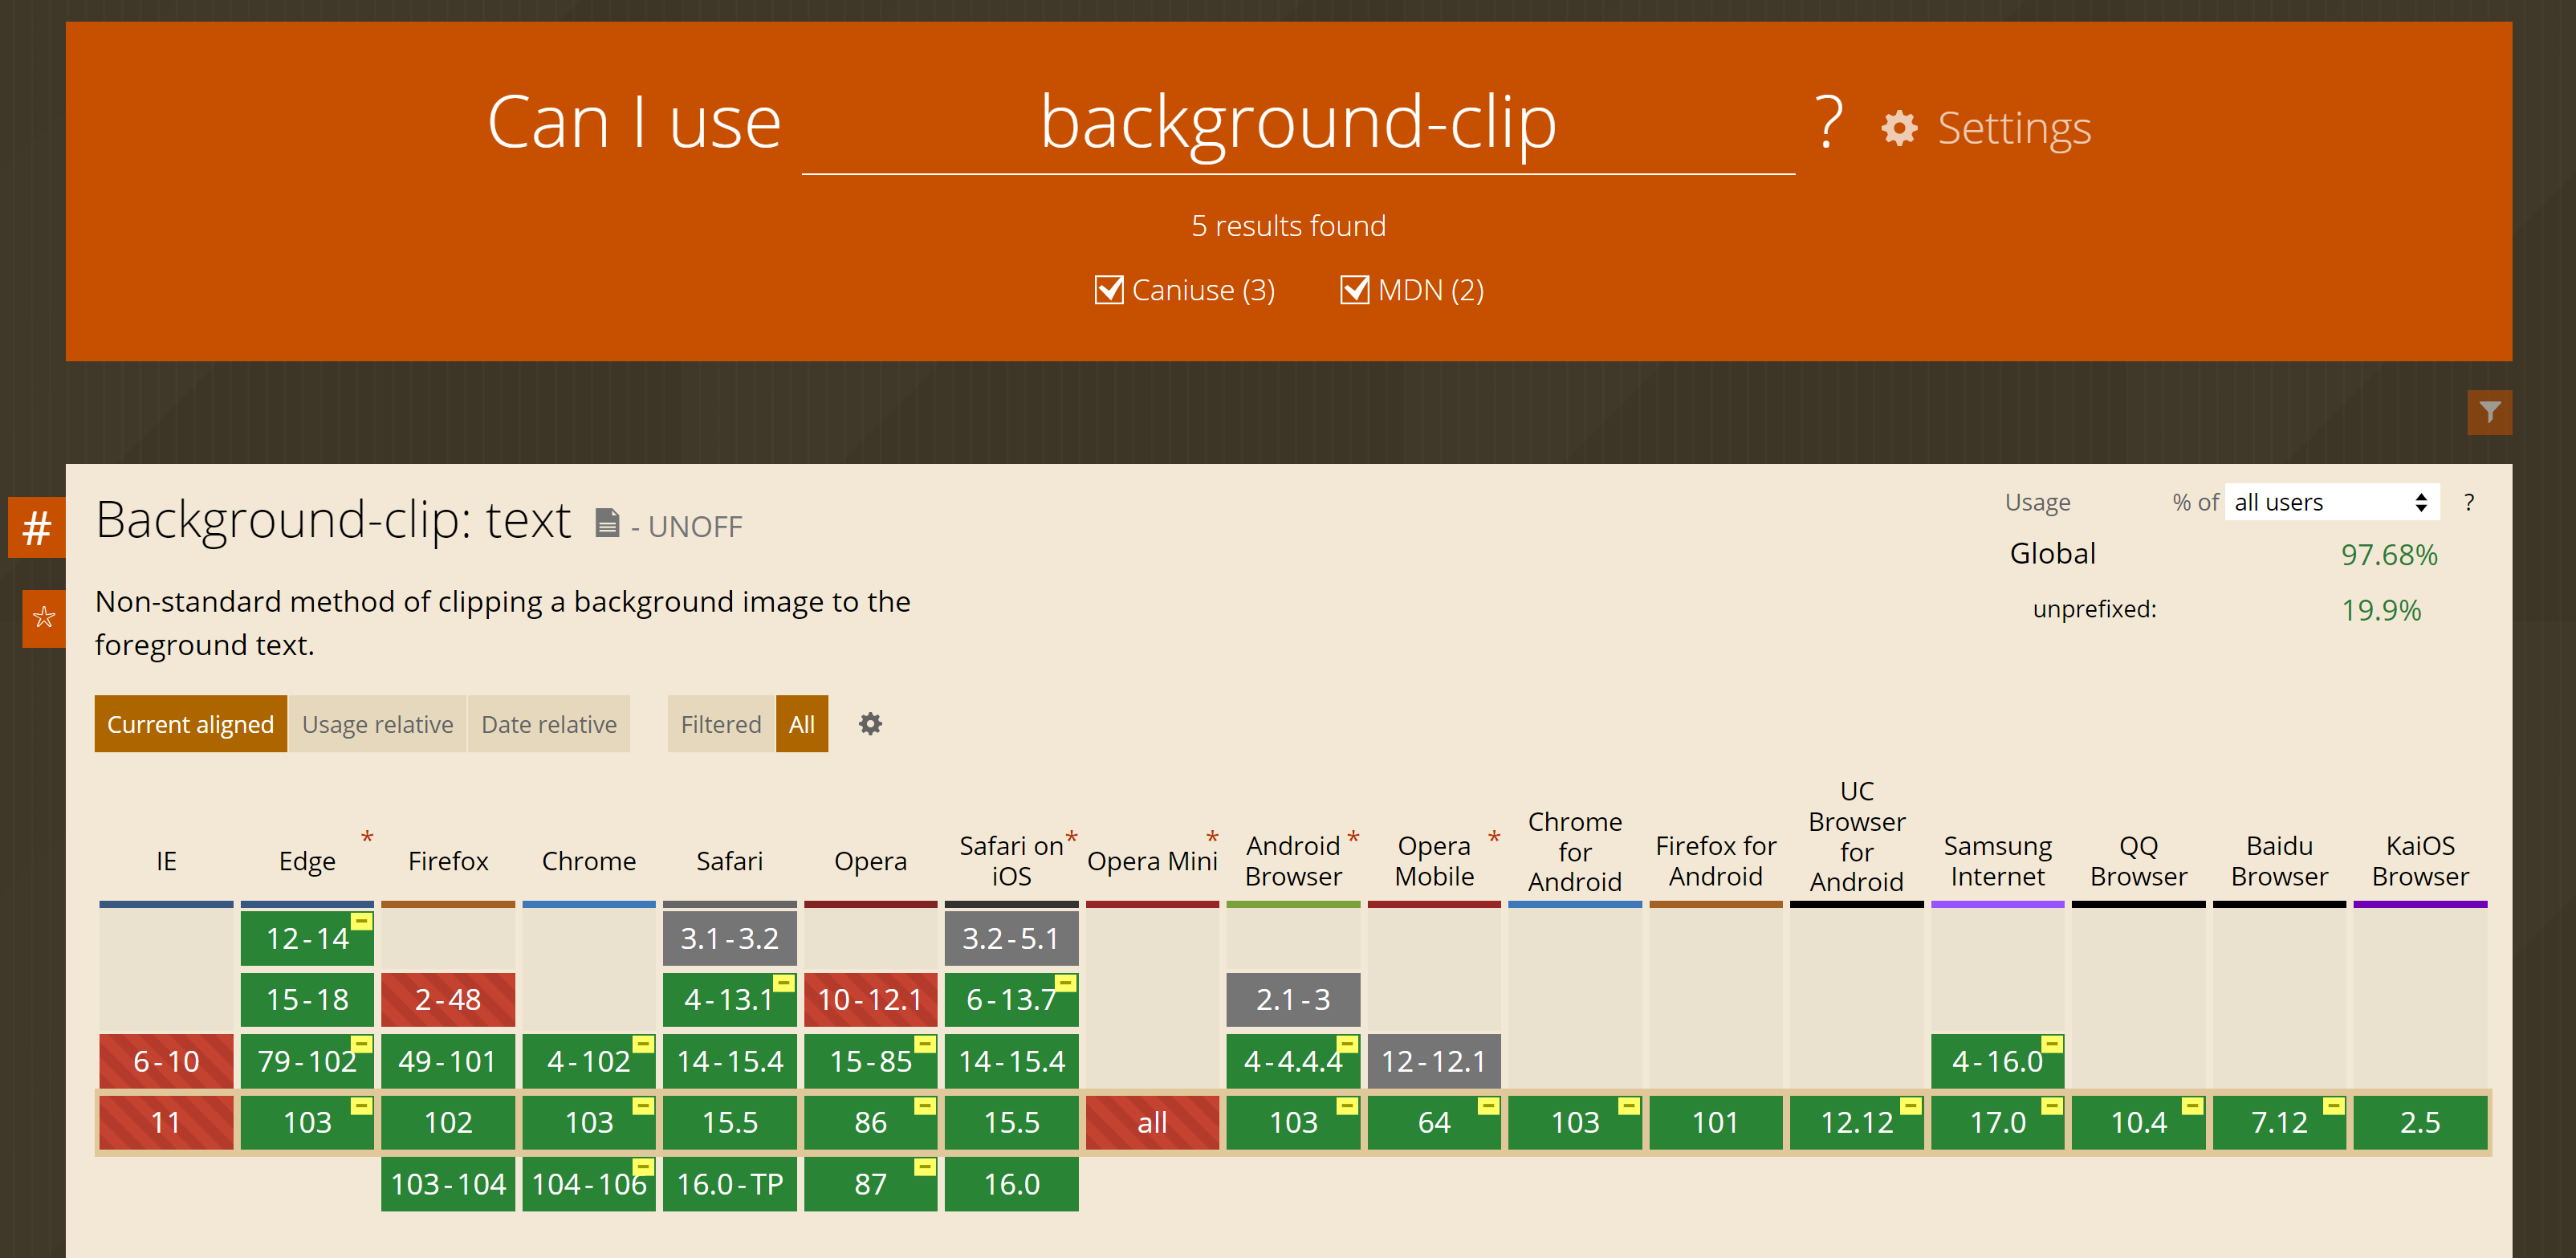Viewport: 2576px width, 1258px height.
Task: Click the Global usage 97.68% value
Action: pos(2389,555)
